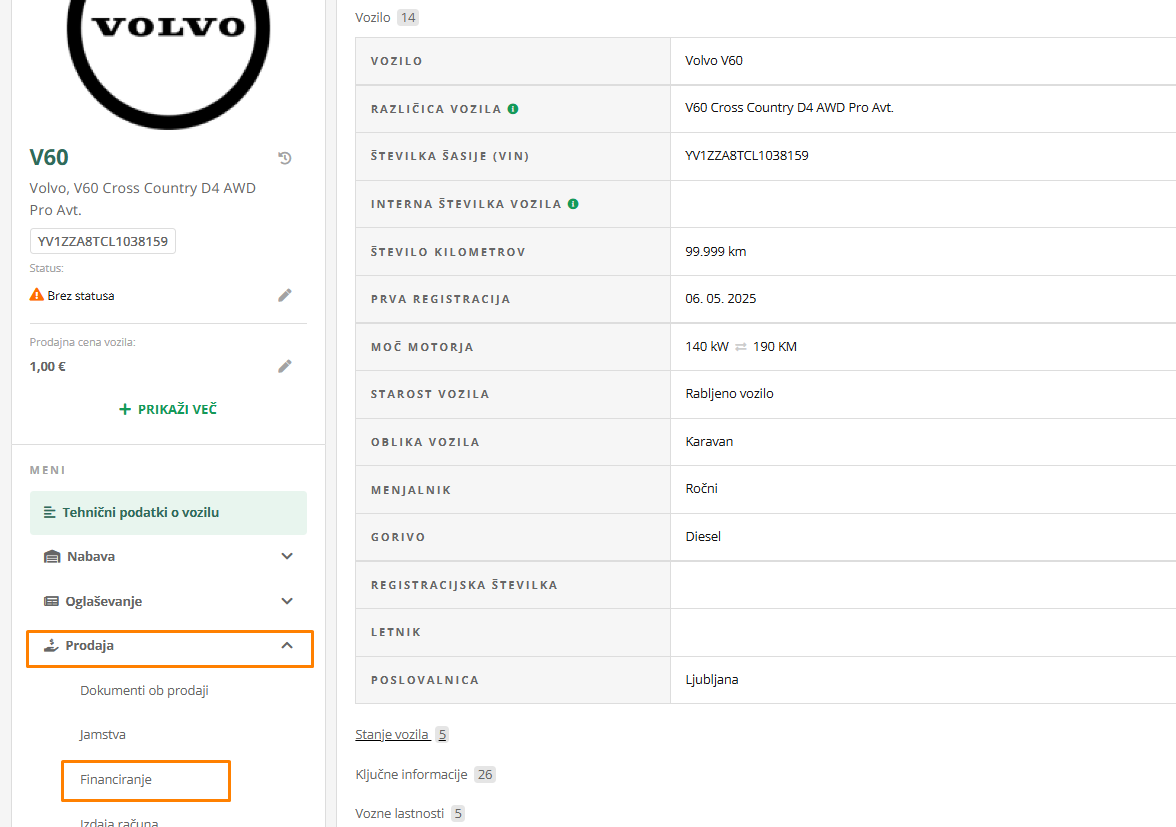Collapse the Prodaja menu chevron
The image size is (1176, 827).
(286, 646)
